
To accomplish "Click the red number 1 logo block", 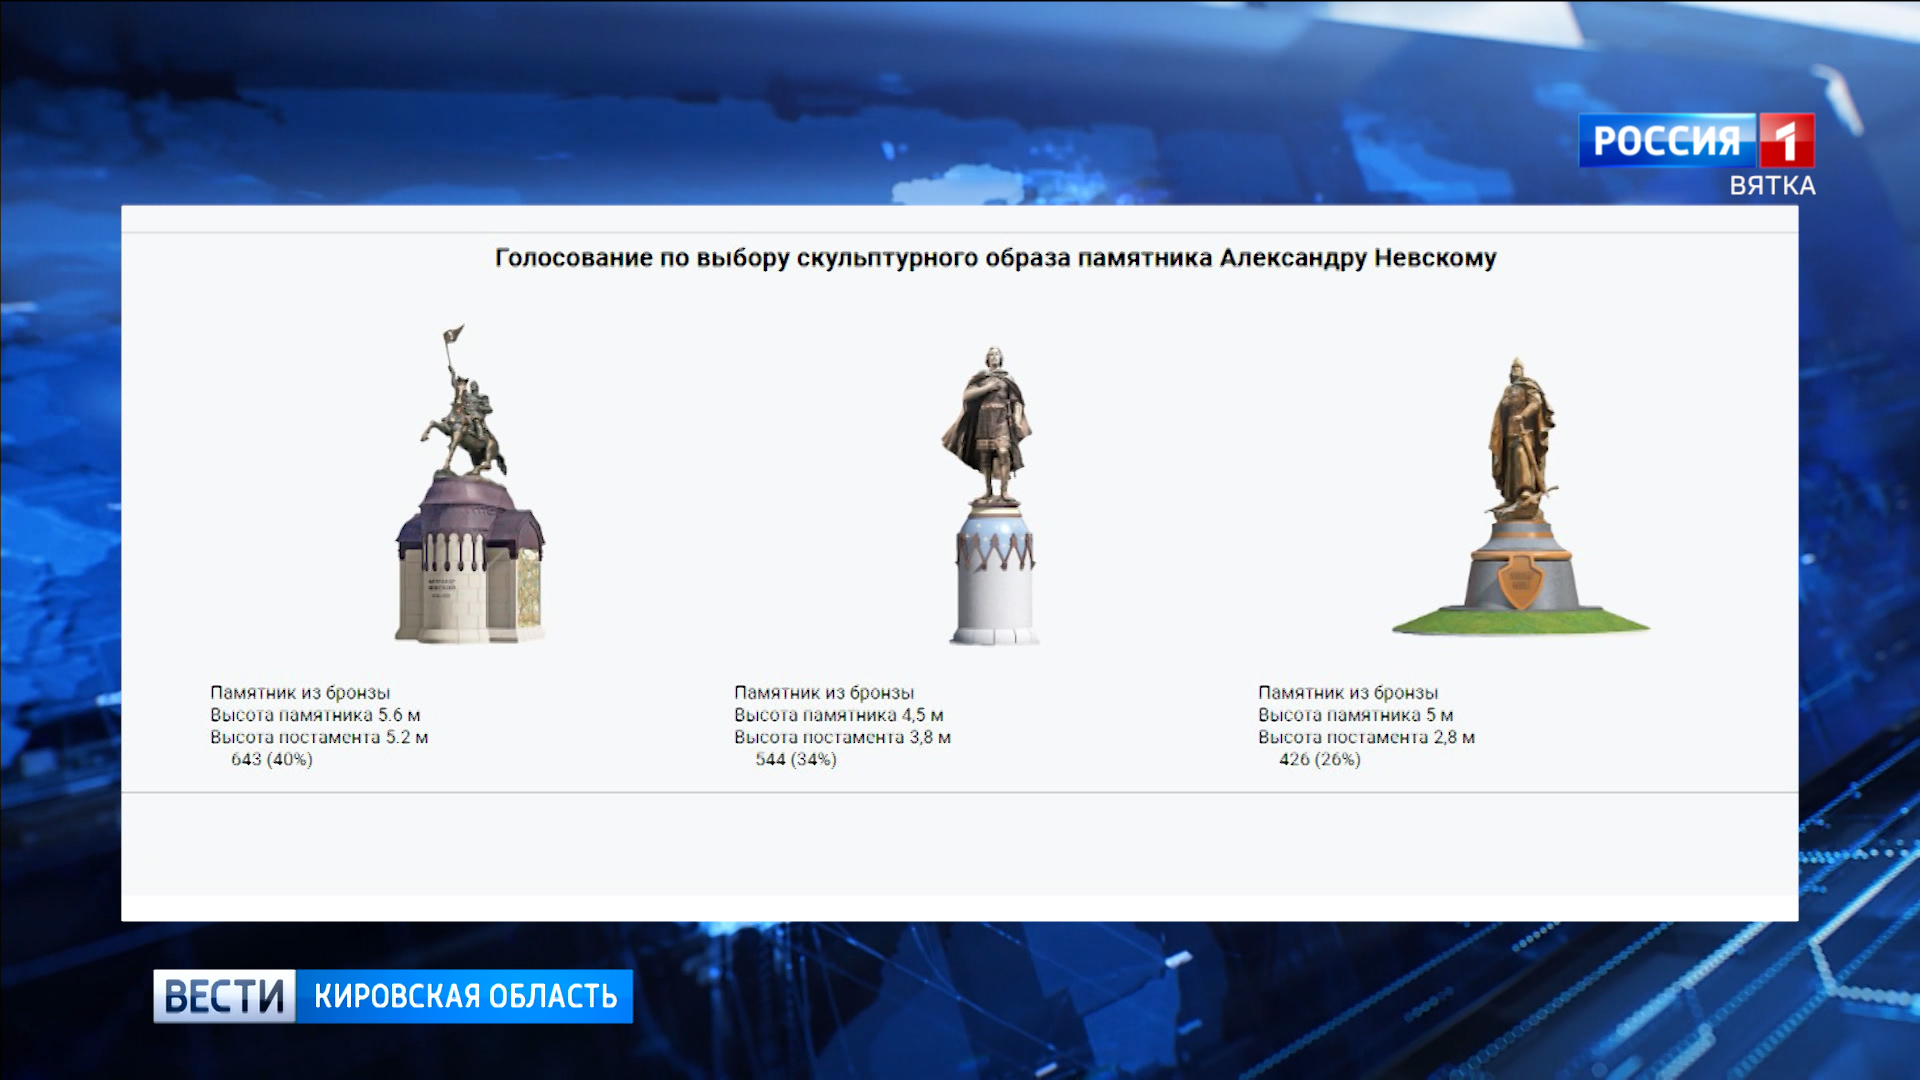I will click(1786, 140).
